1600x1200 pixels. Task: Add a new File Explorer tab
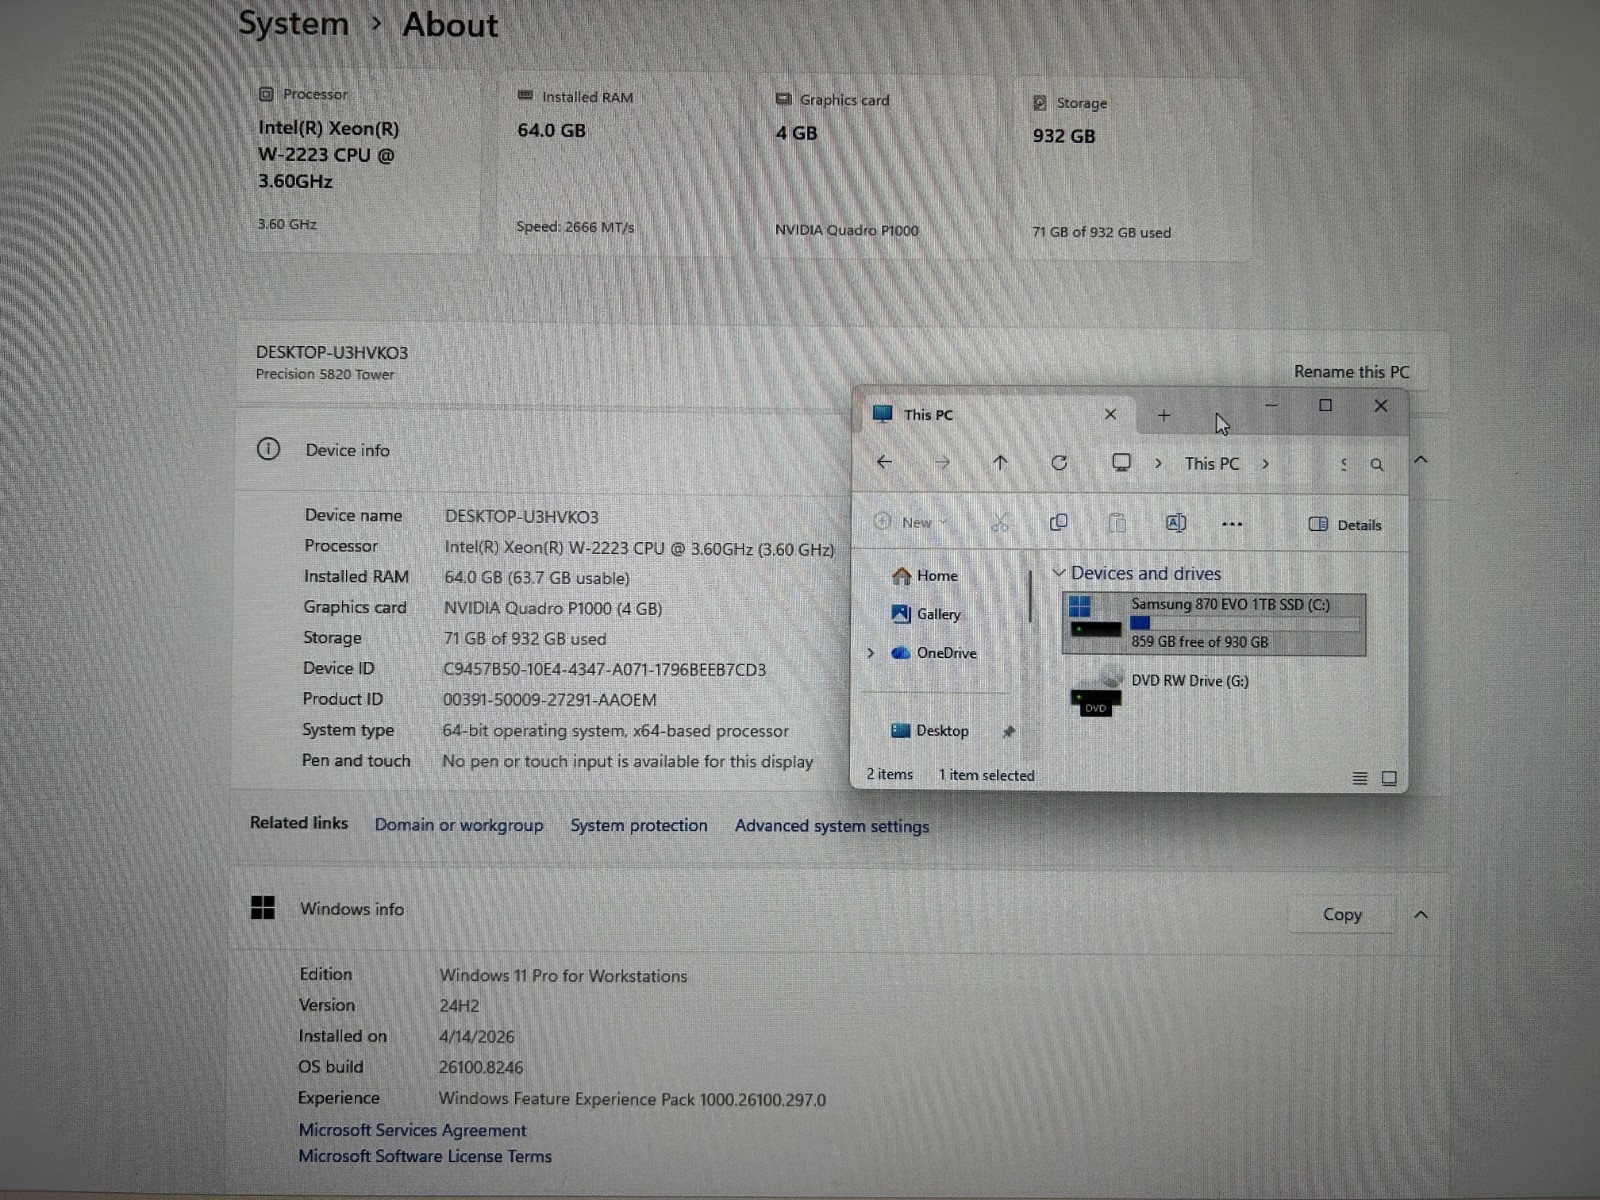1164,415
